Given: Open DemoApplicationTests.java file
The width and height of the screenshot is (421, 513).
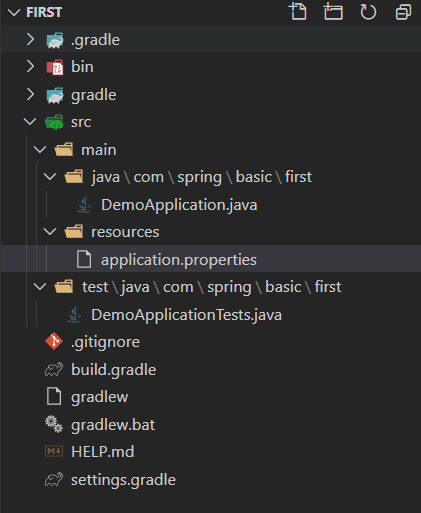Looking at the screenshot, I should point(187,315).
